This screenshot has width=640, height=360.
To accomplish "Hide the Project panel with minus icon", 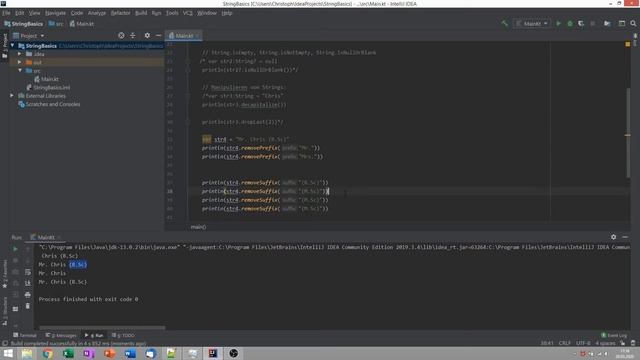I will pyautogui.click(x=158, y=36).
